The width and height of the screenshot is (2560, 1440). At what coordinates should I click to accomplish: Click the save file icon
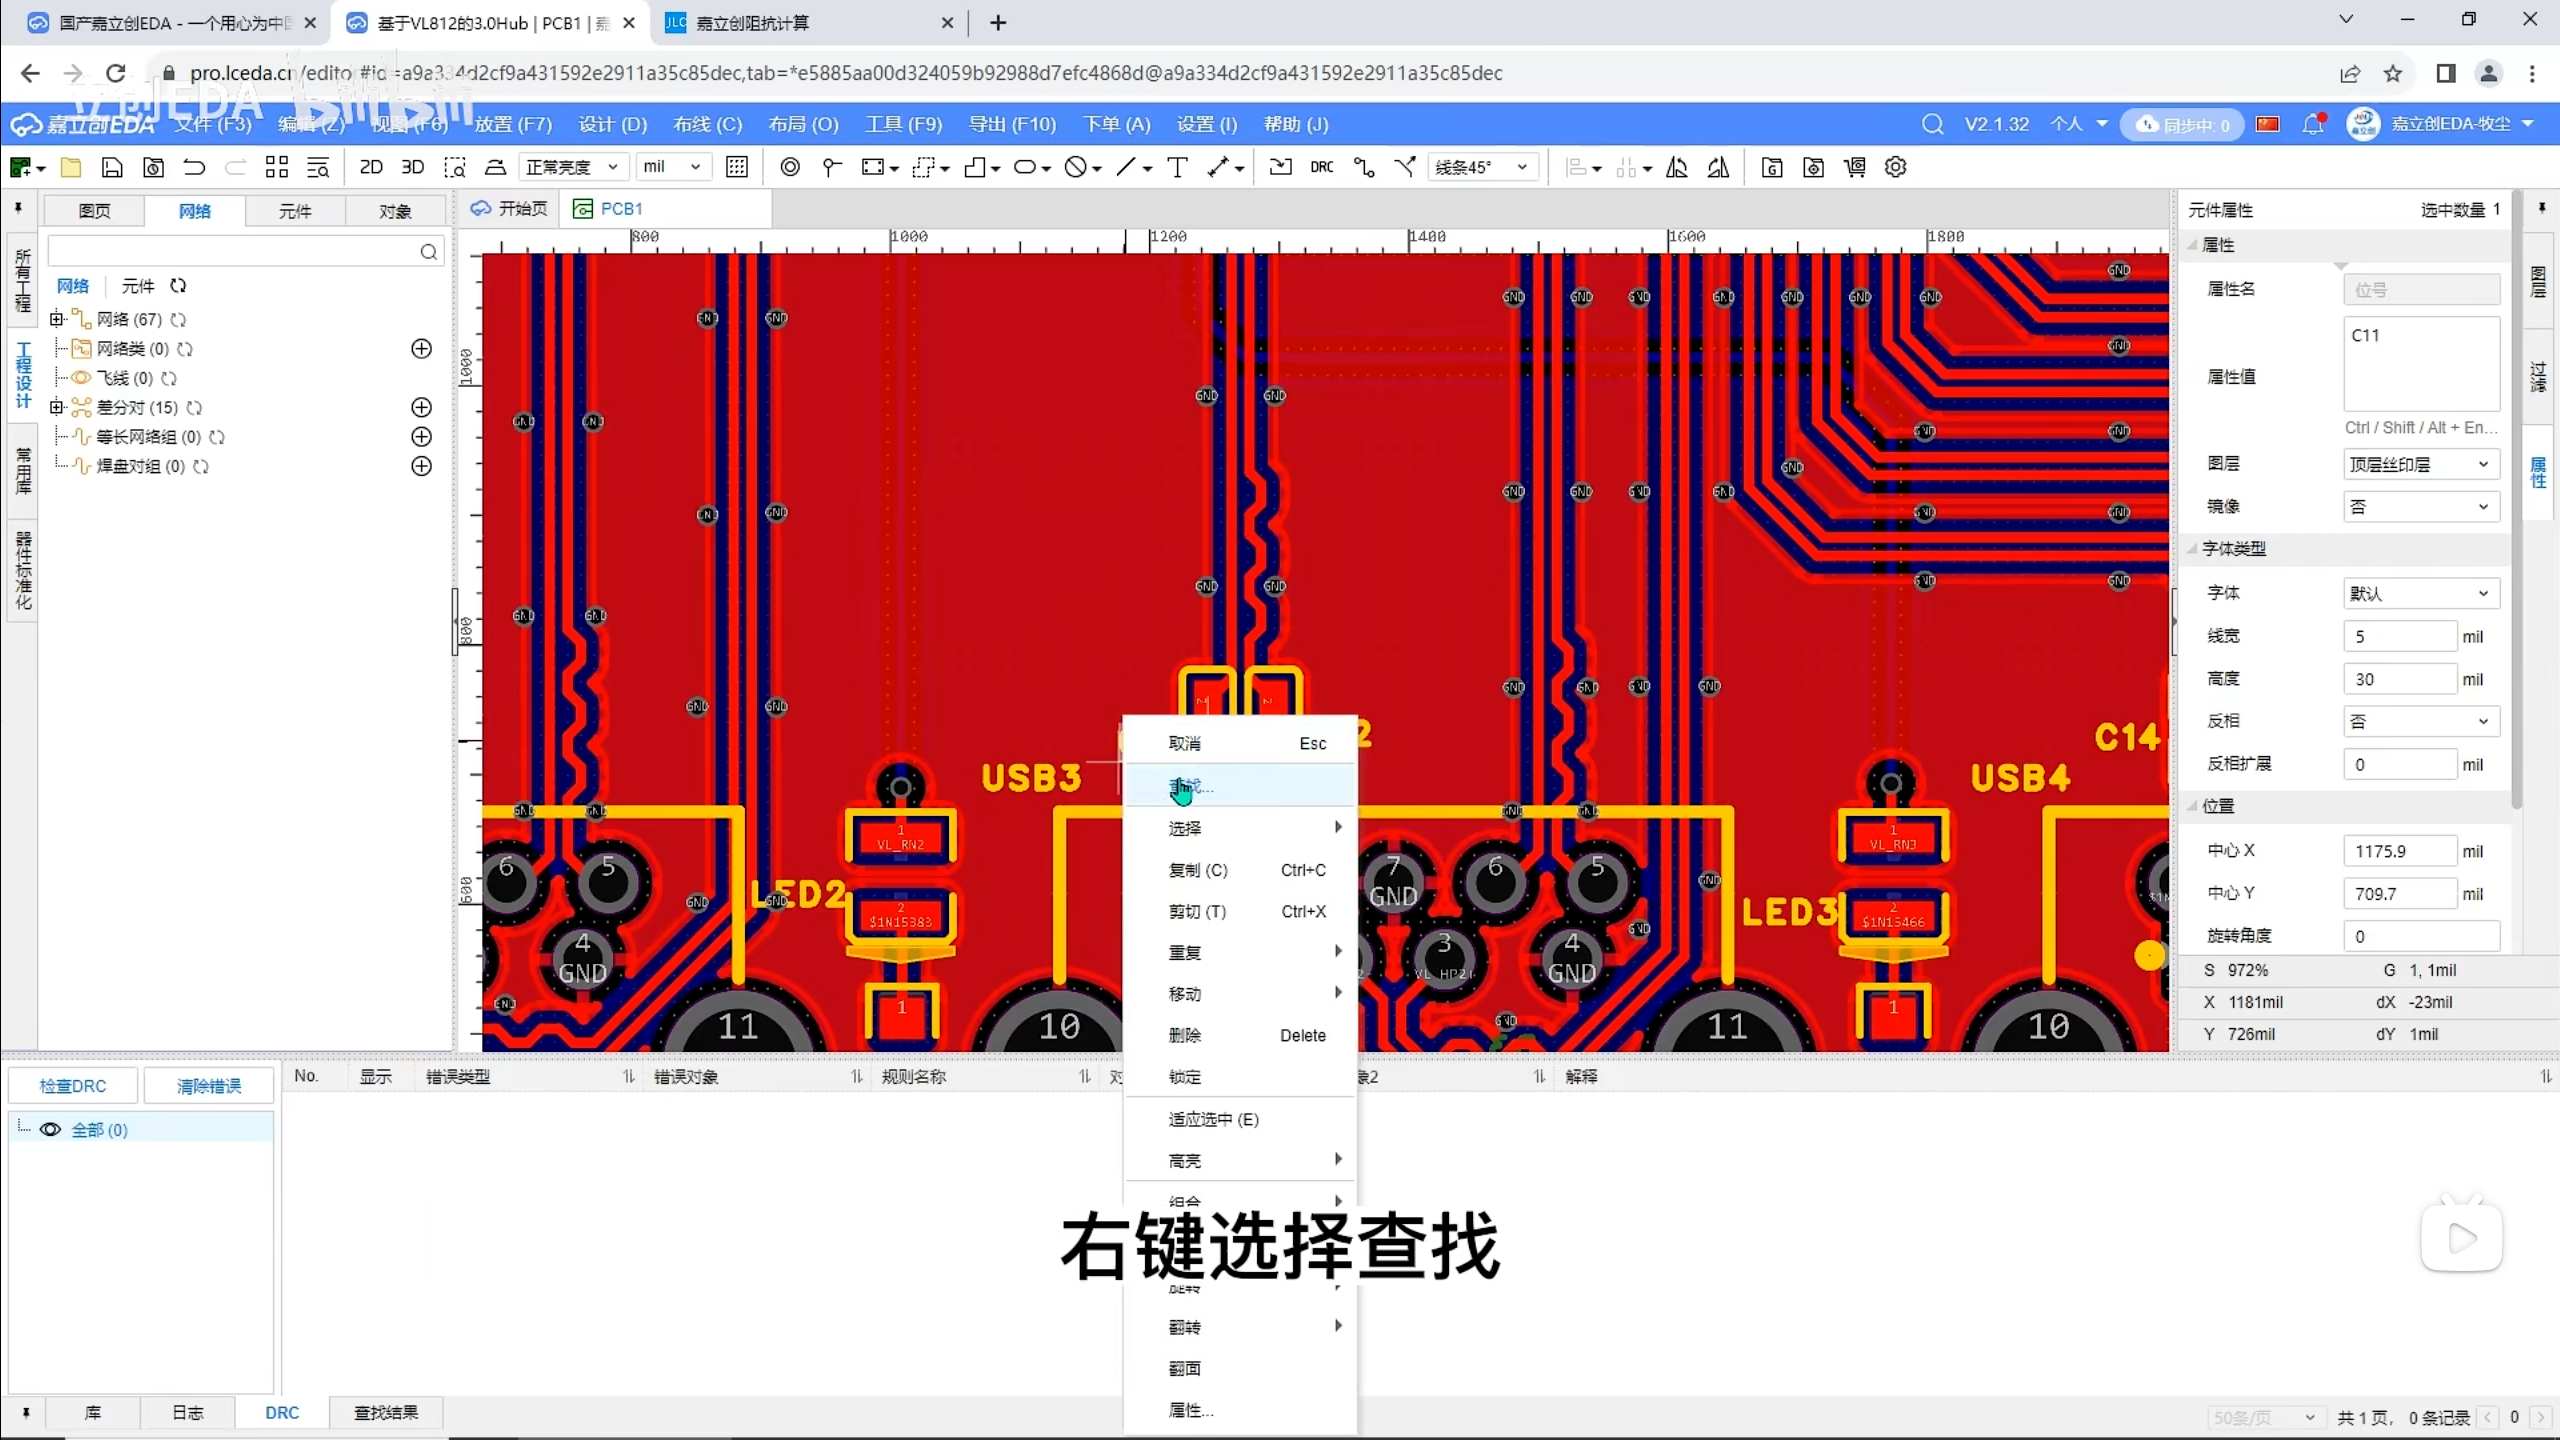[x=112, y=167]
